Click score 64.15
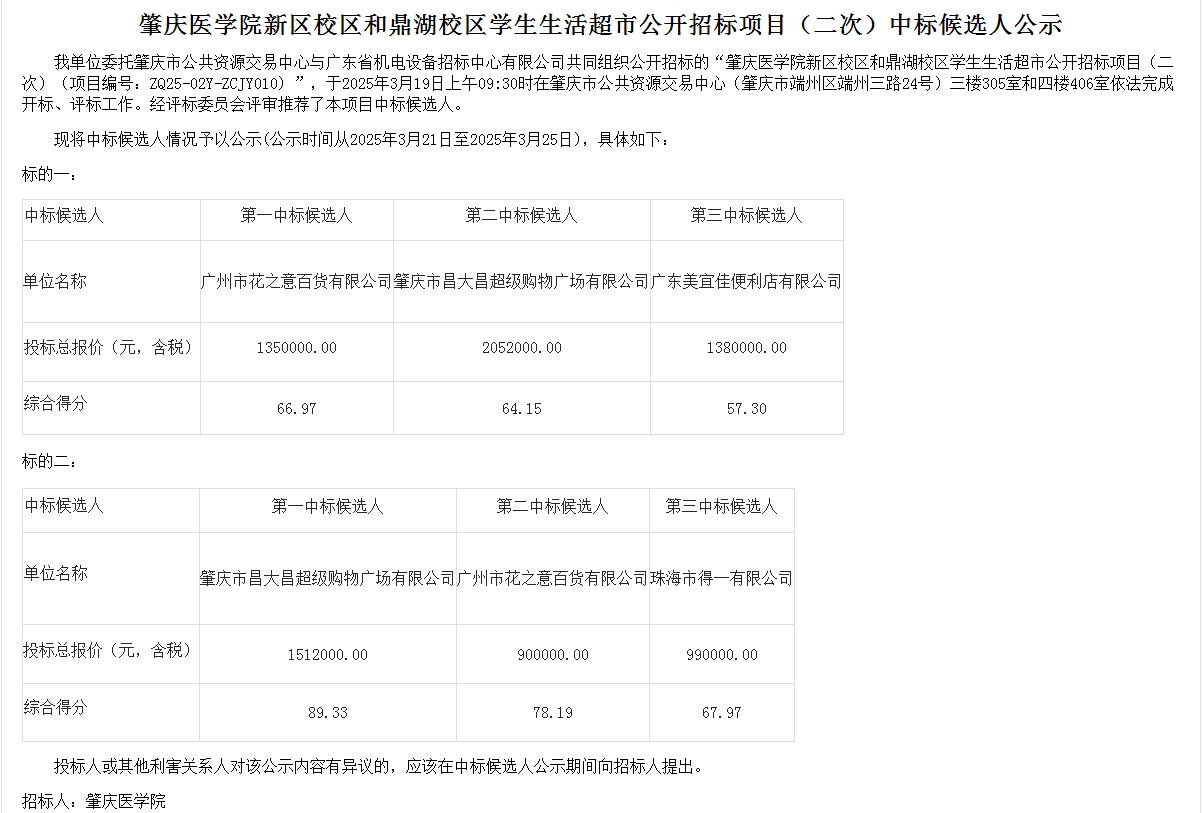Viewport: 1202px width, 813px height. [x=521, y=409]
